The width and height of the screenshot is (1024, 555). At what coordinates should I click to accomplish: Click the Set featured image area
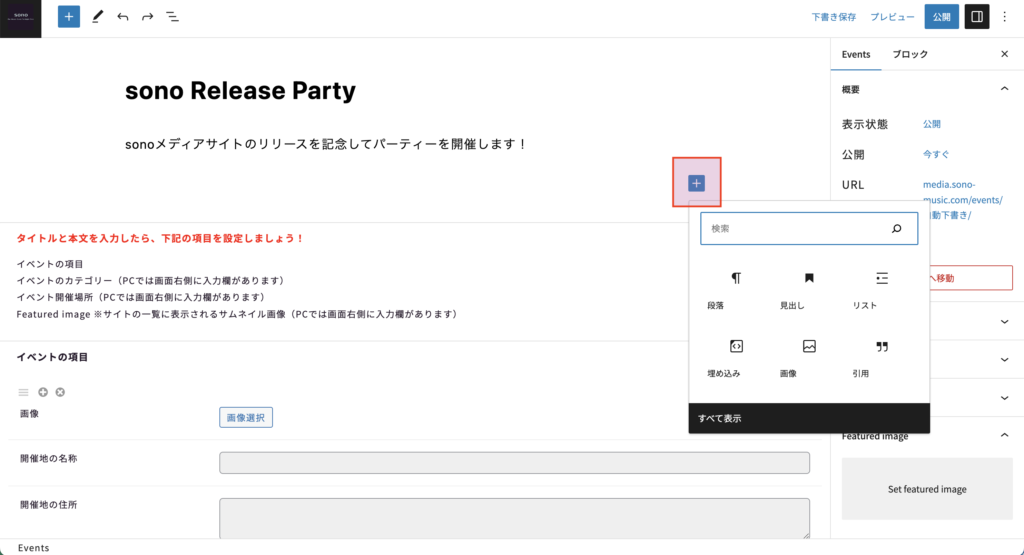[x=927, y=489]
